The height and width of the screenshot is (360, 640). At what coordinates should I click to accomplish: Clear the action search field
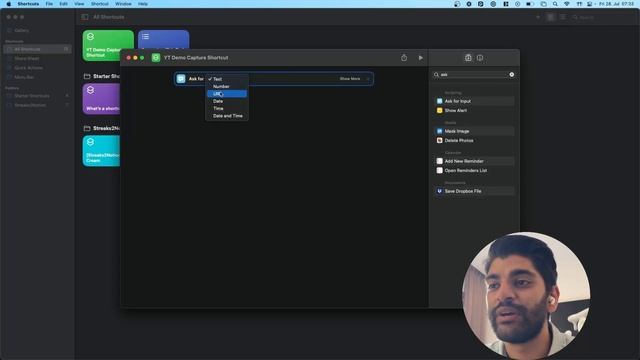pos(511,75)
